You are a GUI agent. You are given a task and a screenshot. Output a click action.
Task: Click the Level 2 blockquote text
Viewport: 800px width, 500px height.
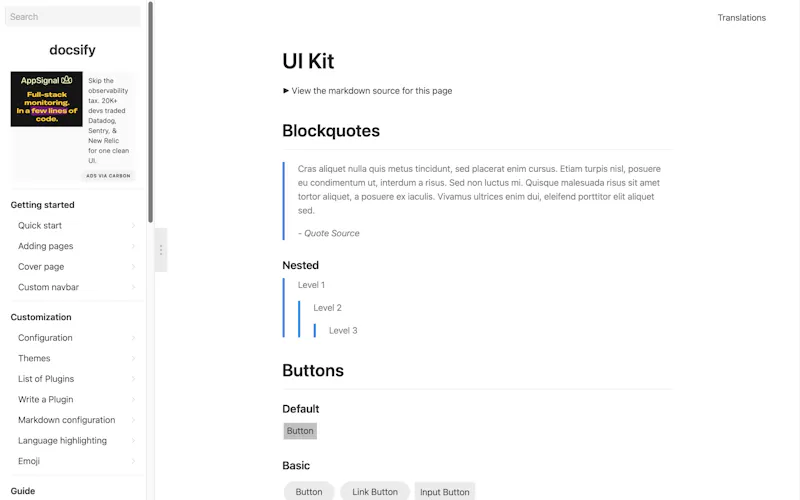pyautogui.click(x=328, y=308)
